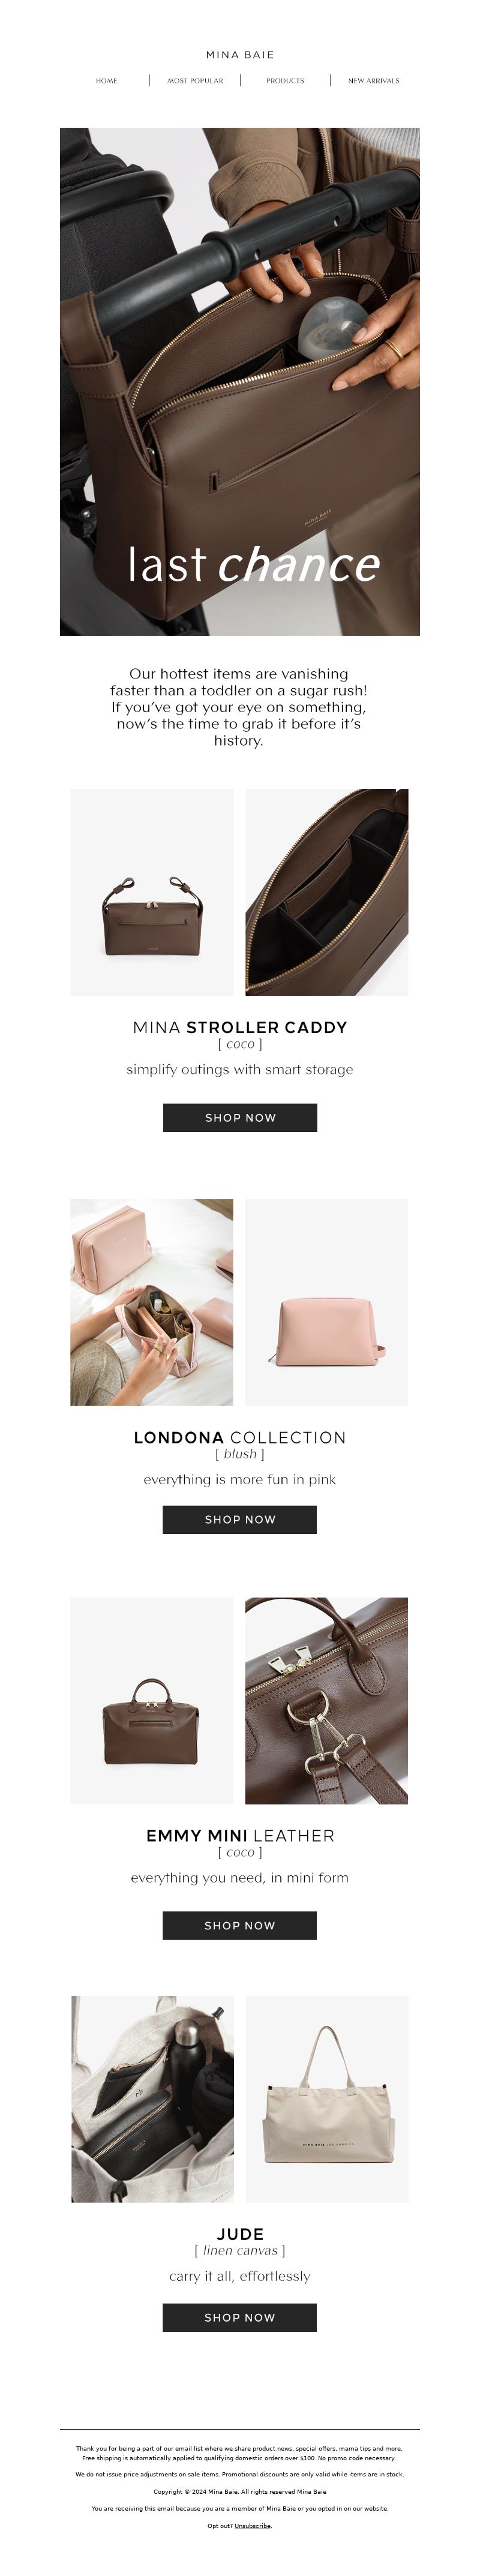Click the MINA BAIE logo header
The width and height of the screenshot is (480, 2576).
coord(240,55)
